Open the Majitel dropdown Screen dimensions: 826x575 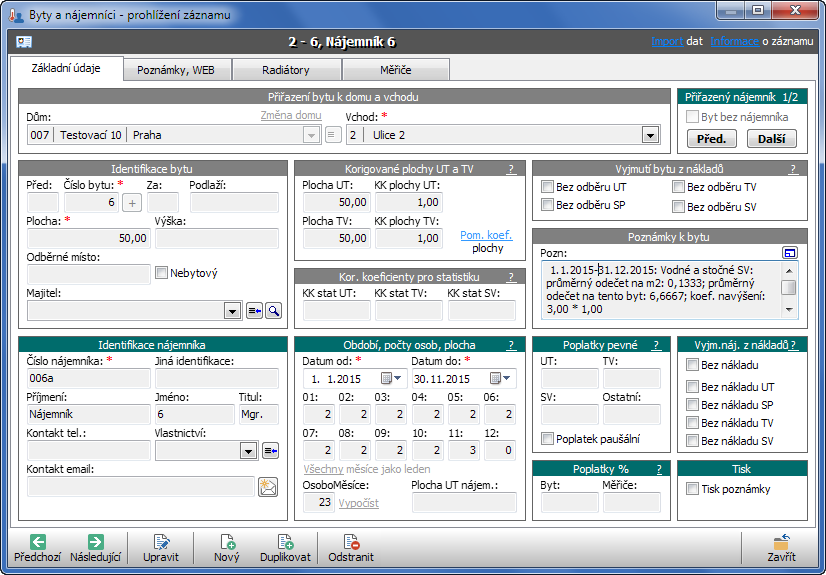point(232,311)
